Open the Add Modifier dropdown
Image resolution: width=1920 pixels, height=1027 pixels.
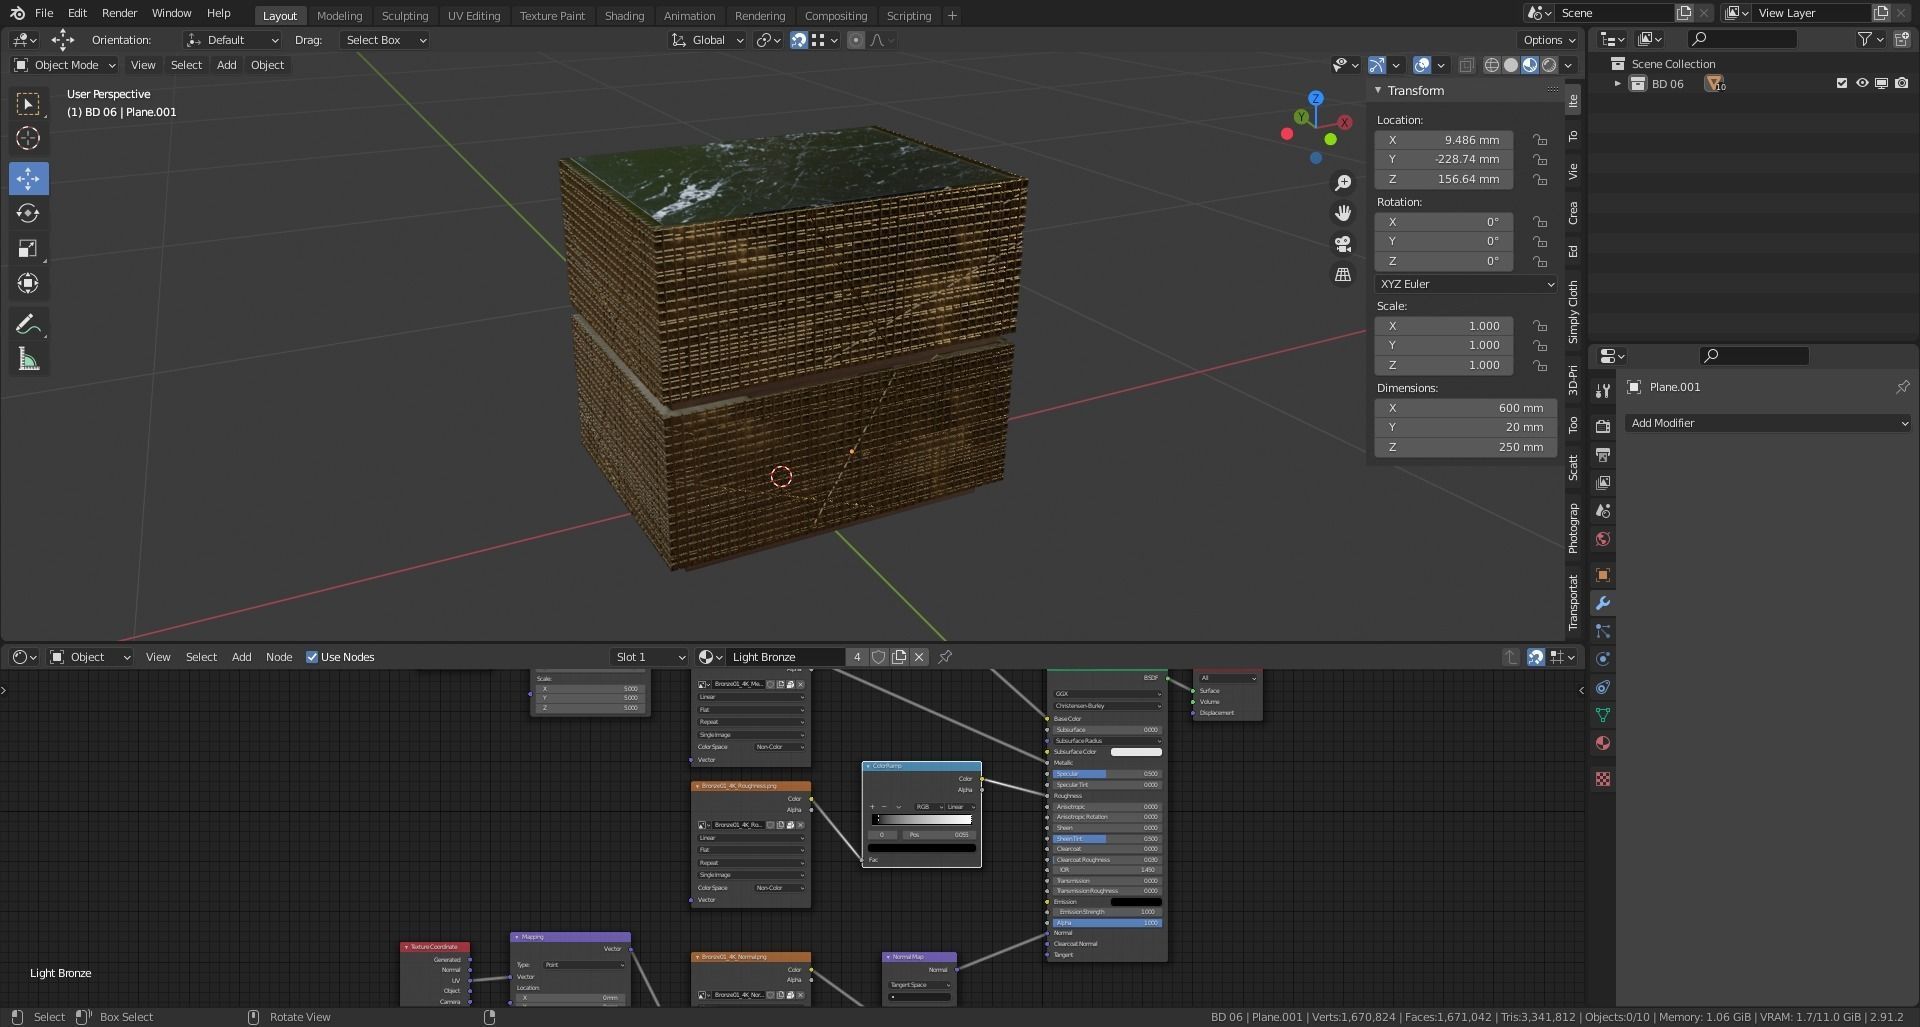tap(1767, 423)
